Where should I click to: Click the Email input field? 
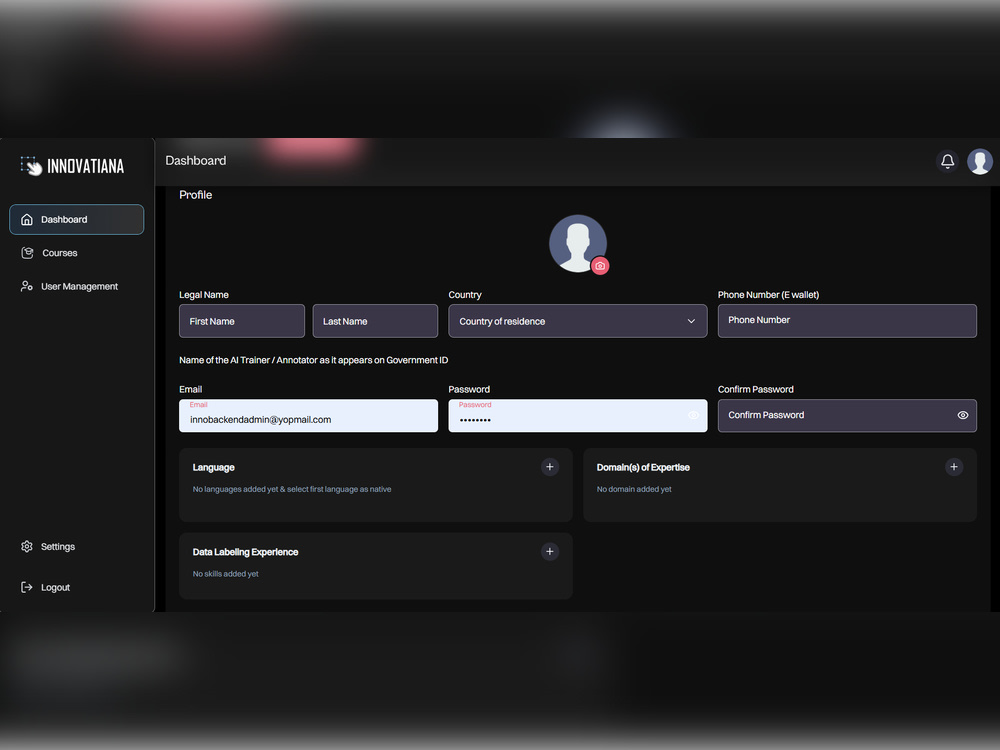pyautogui.click(x=309, y=416)
